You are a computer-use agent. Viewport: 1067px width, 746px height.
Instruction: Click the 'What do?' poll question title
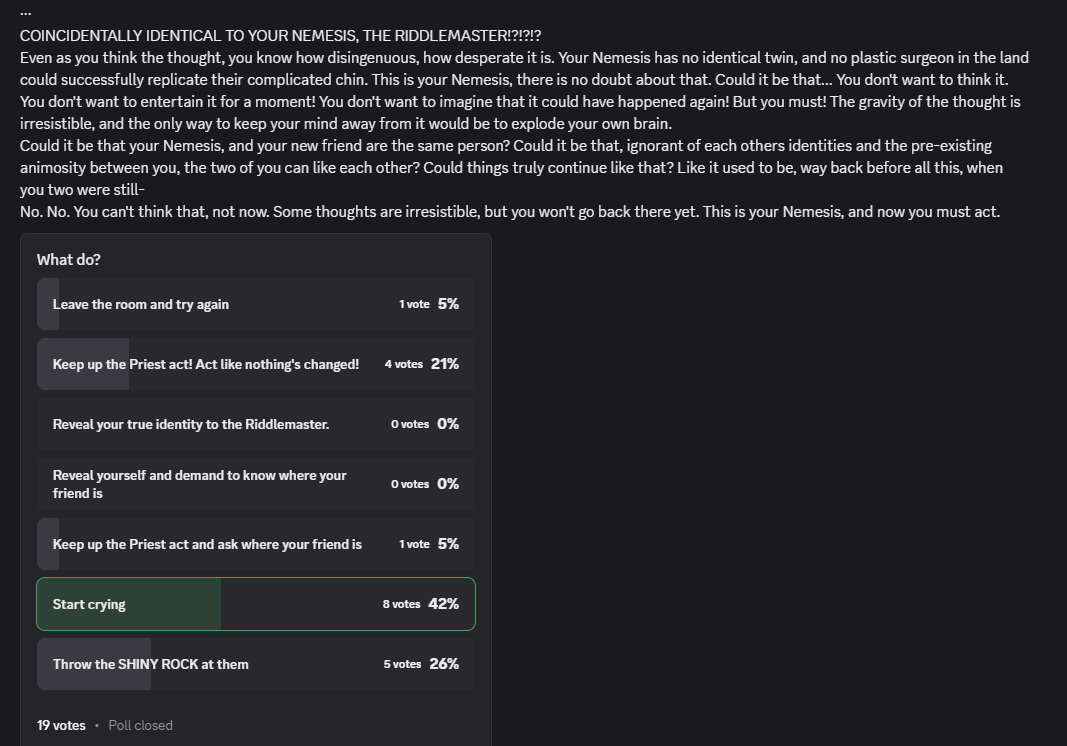(69, 259)
